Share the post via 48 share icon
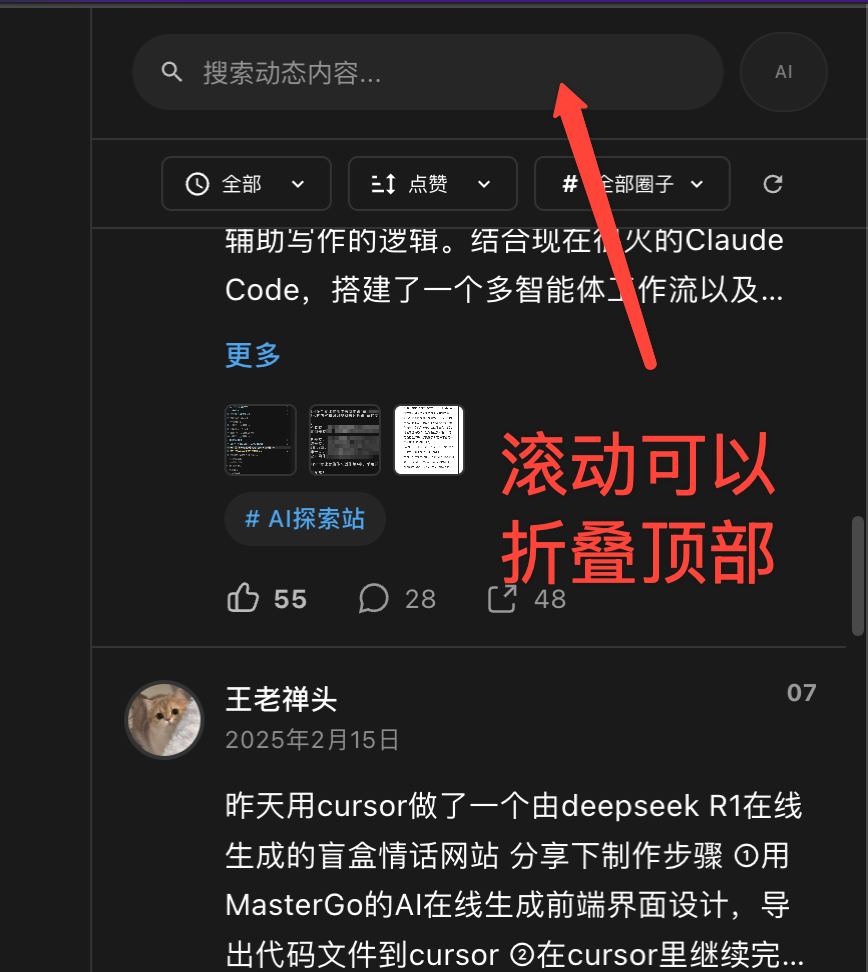 click(x=502, y=598)
